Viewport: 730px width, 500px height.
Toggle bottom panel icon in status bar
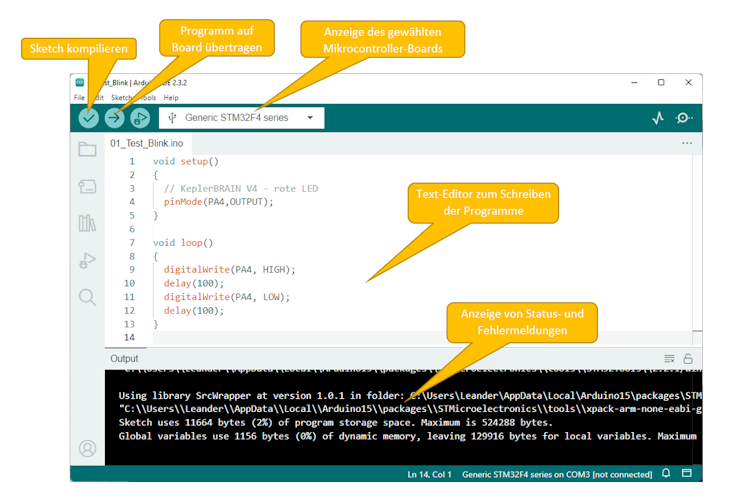click(x=687, y=473)
